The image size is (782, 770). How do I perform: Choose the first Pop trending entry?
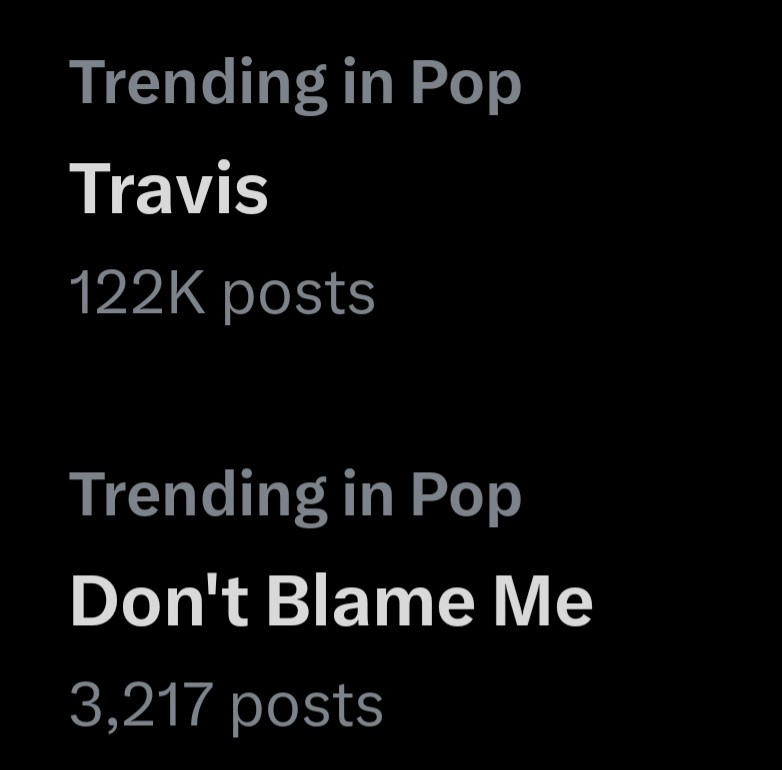168,189
